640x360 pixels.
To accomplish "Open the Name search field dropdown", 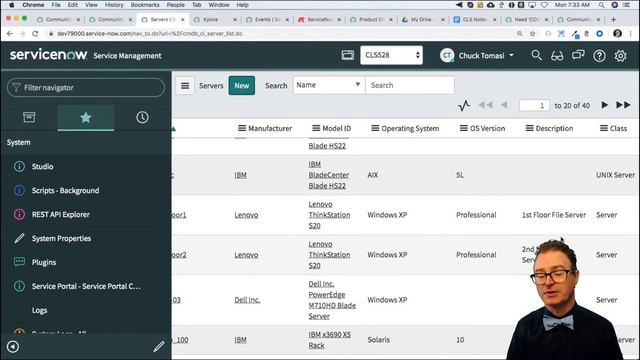I will click(329, 85).
